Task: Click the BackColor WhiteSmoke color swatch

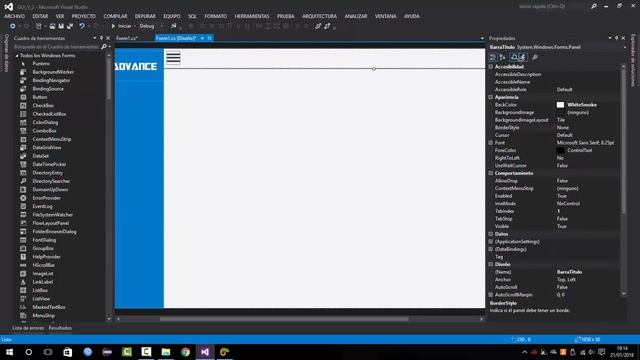Action: click(560, 105)
